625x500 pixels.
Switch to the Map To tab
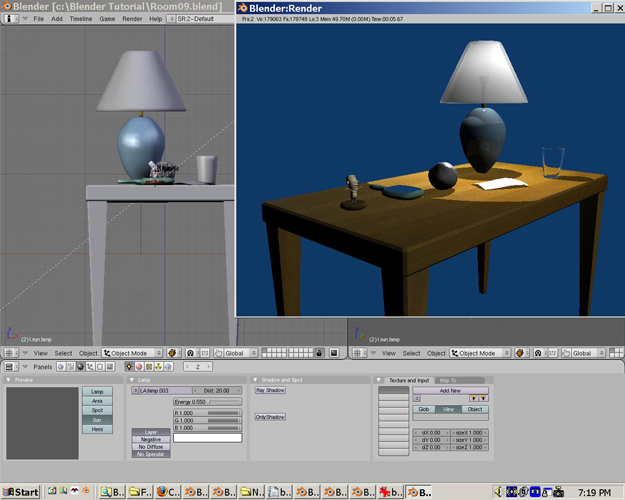point(449,380)
